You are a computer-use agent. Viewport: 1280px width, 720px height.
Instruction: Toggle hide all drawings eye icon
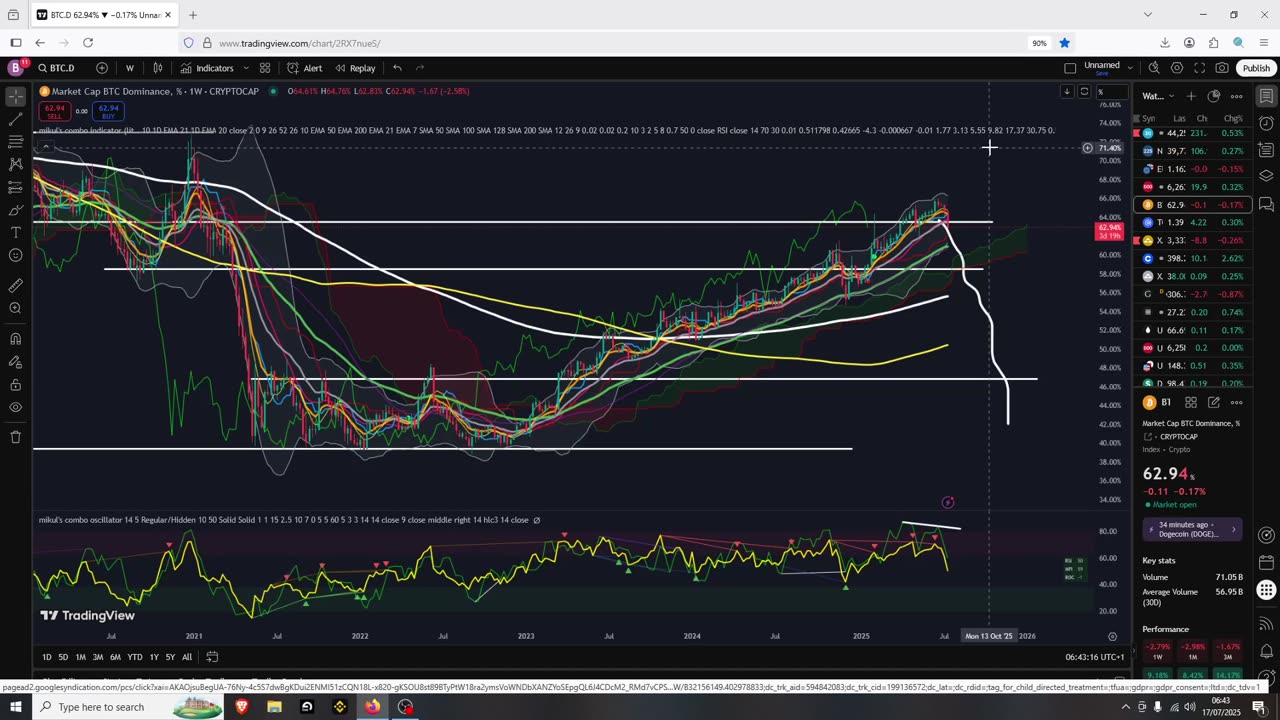pos(15,407)
